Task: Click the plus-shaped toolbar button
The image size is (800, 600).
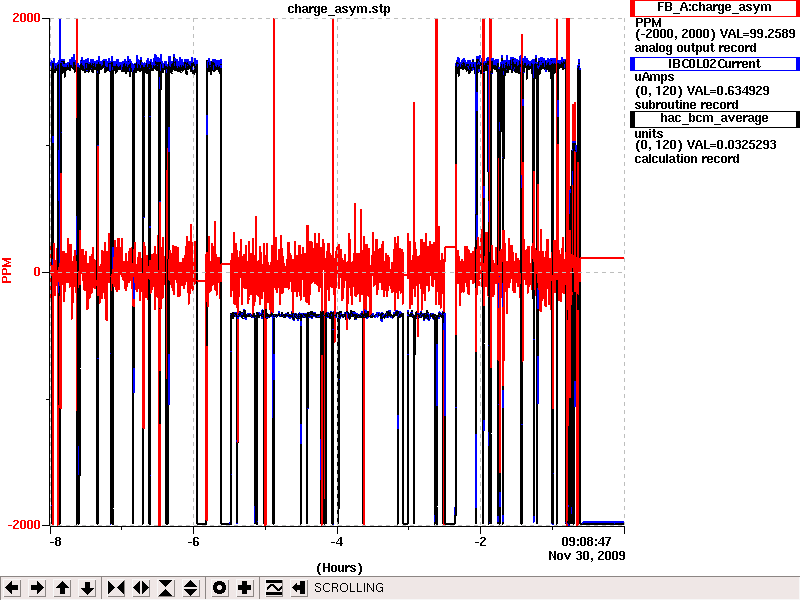Action: 244,588
